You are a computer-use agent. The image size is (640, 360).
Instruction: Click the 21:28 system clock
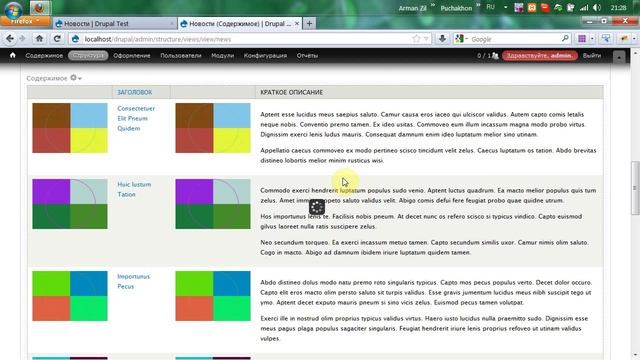(619, 7)
